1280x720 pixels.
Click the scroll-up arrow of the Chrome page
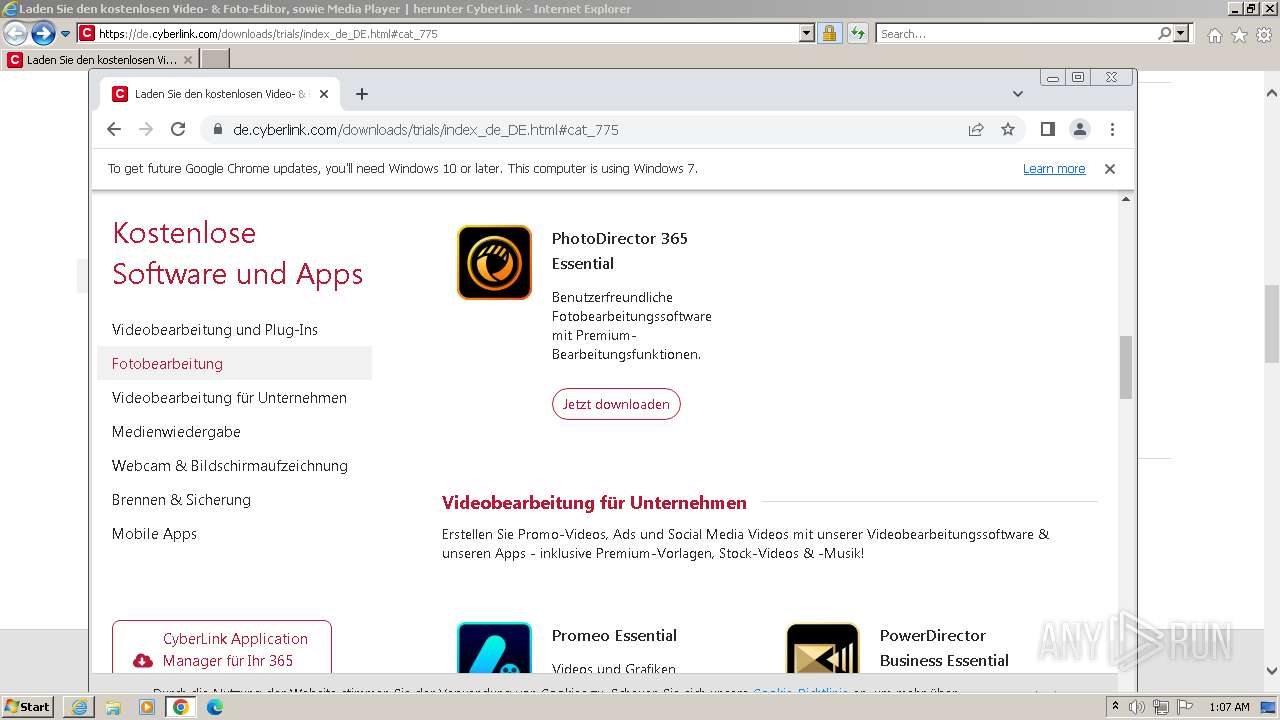[x=1125, y=199]
